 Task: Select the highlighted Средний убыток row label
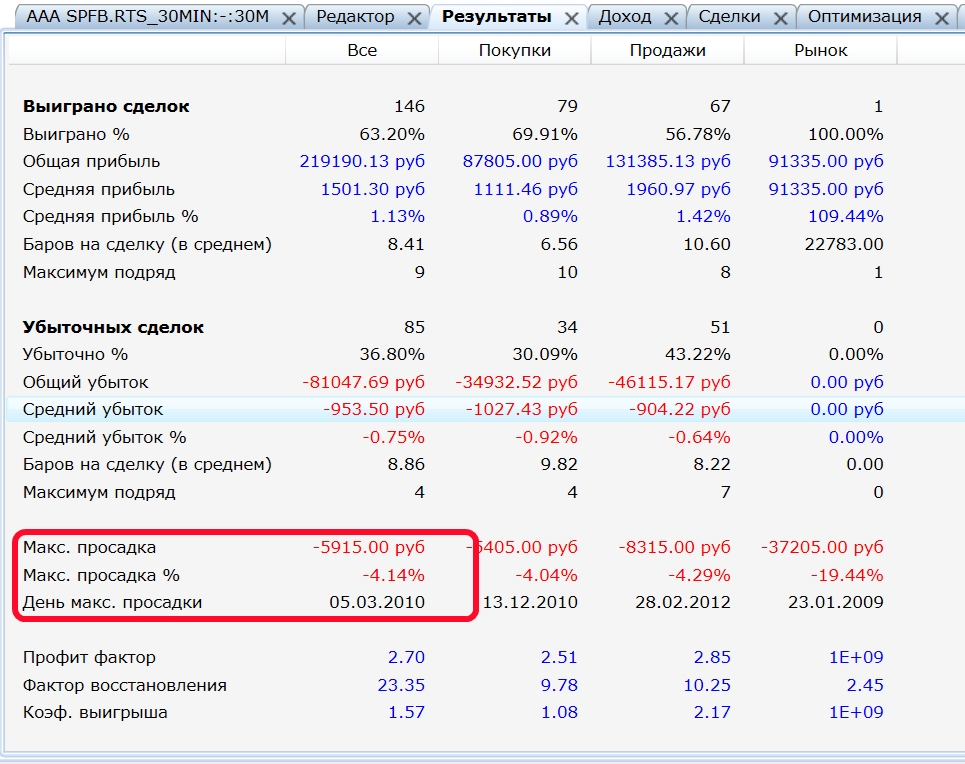point(93,409)
